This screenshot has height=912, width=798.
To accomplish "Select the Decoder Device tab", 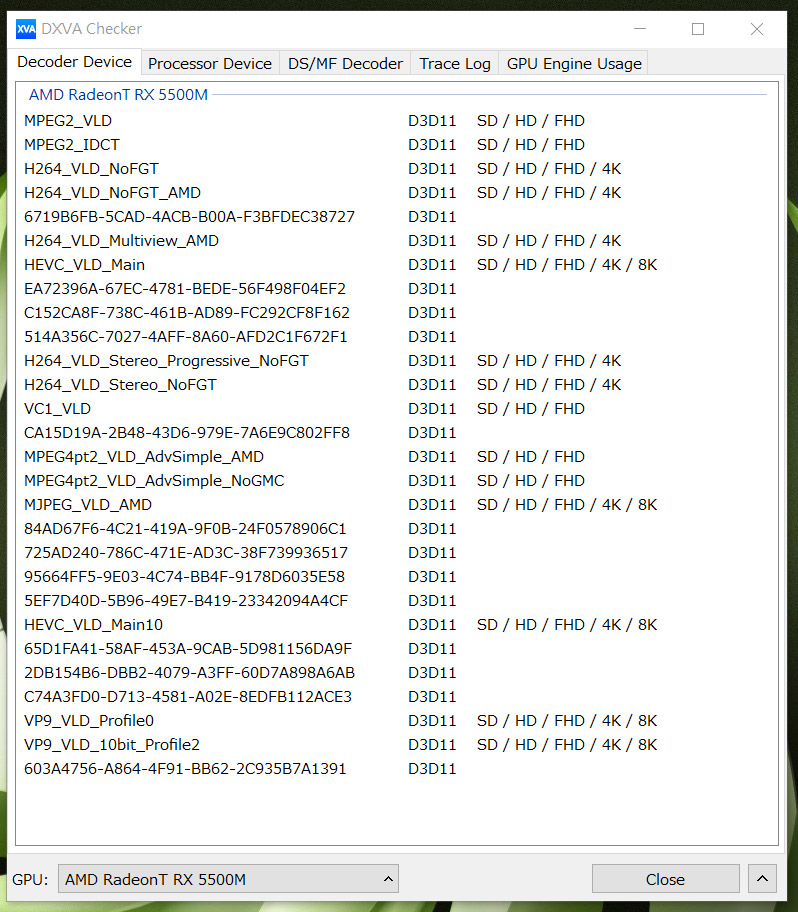I will [74, 62].
